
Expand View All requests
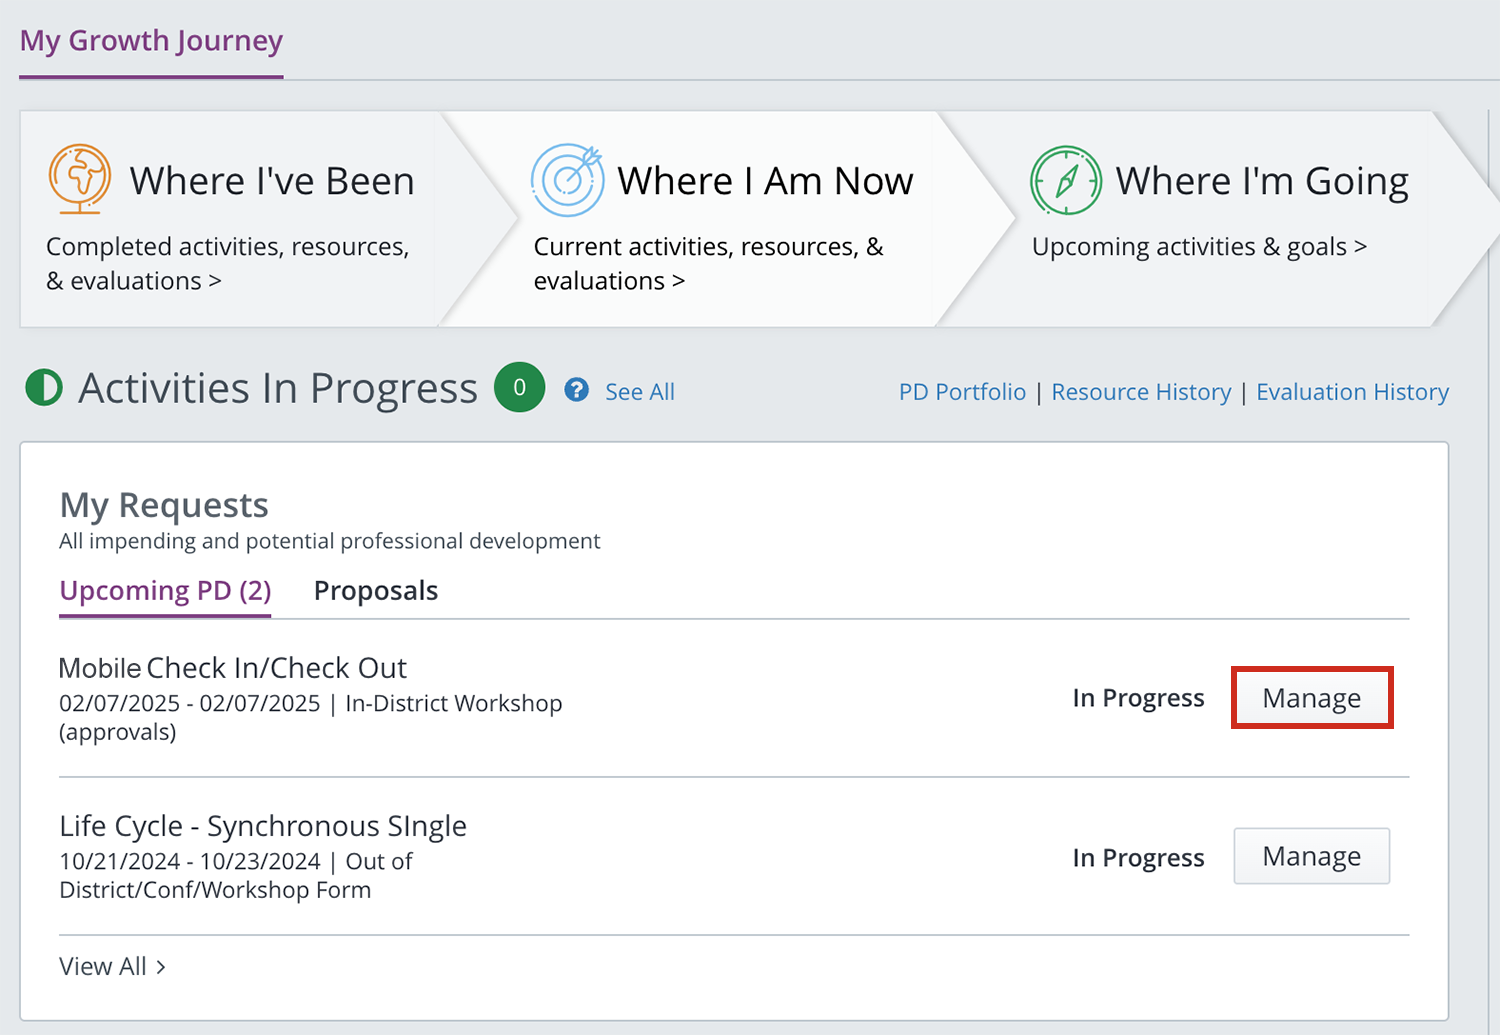click(x=112, y=966)
